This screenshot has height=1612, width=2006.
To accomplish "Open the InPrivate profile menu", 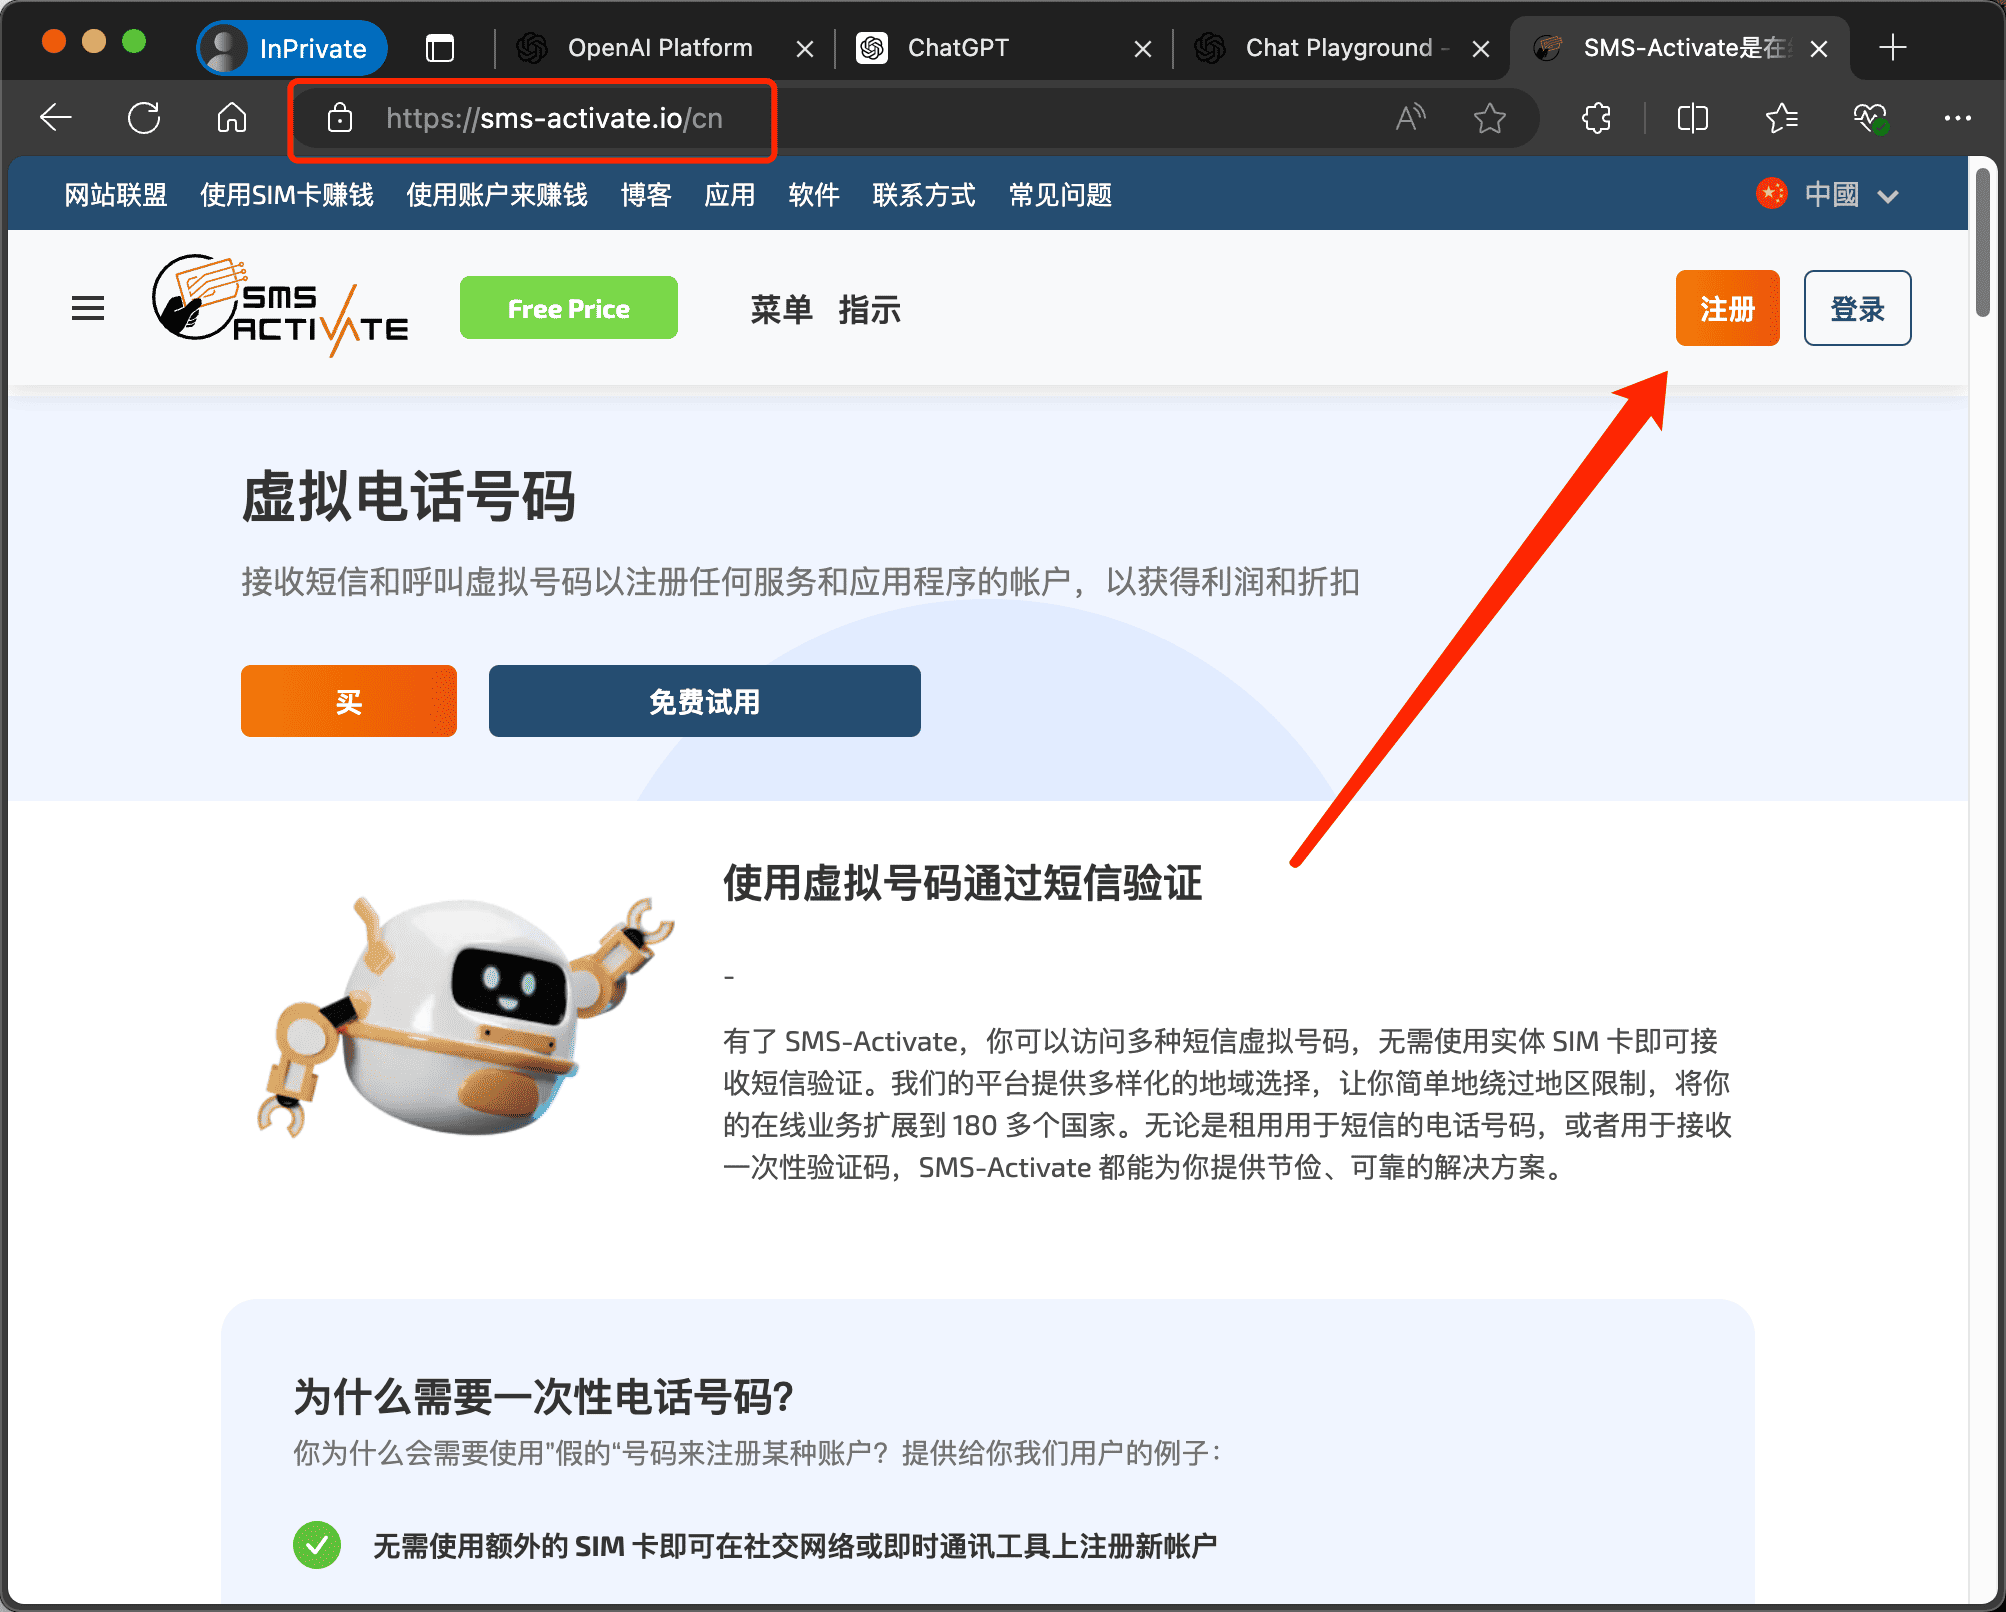I will coord(292,48).
